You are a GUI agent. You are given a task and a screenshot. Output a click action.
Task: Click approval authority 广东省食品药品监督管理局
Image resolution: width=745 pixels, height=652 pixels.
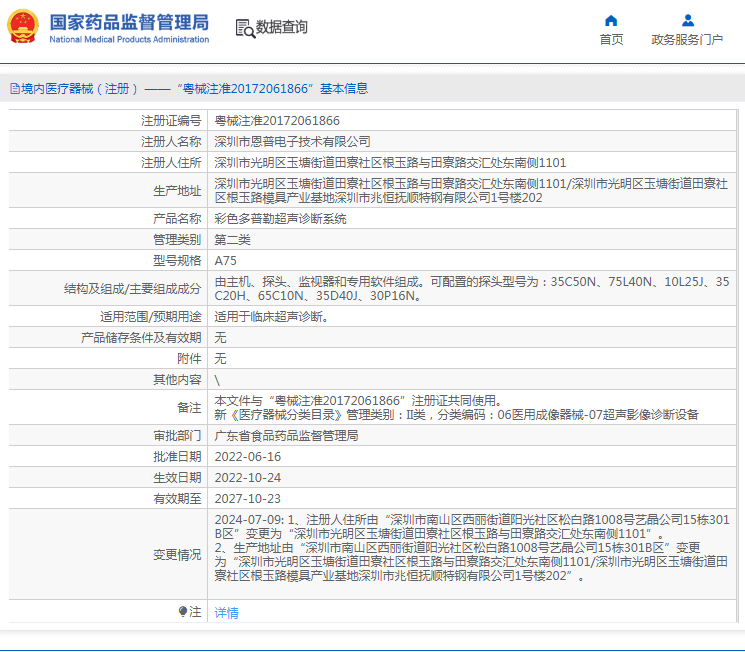click(286, 436)
